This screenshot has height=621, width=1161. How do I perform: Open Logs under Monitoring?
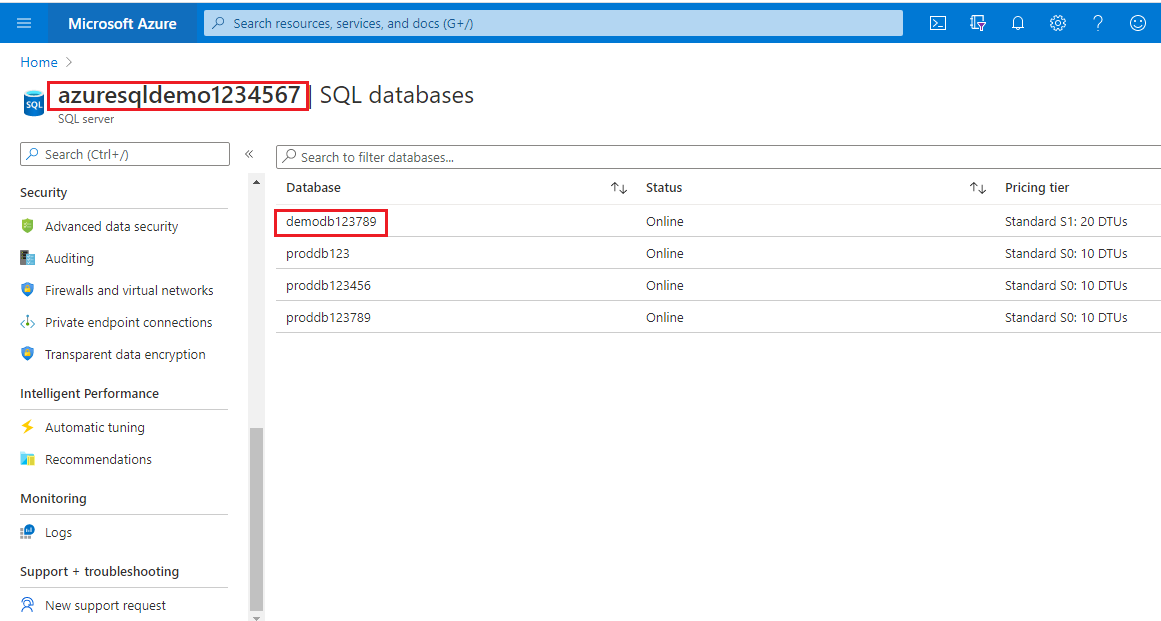click(58, 532)
